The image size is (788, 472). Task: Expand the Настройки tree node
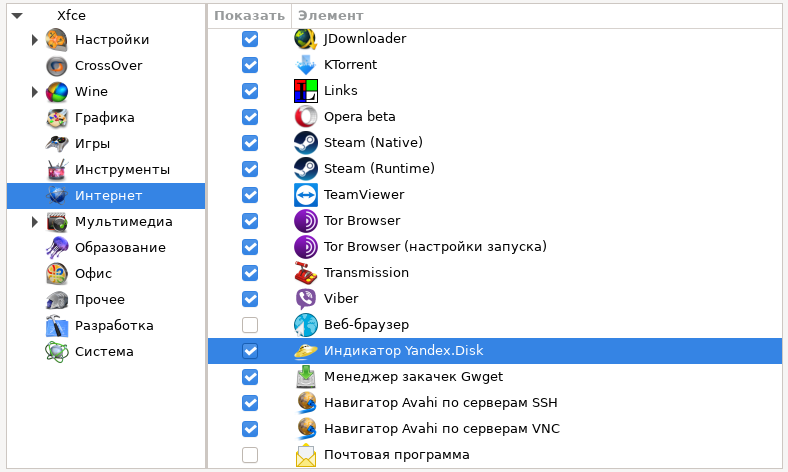click(x=35, y=40)
